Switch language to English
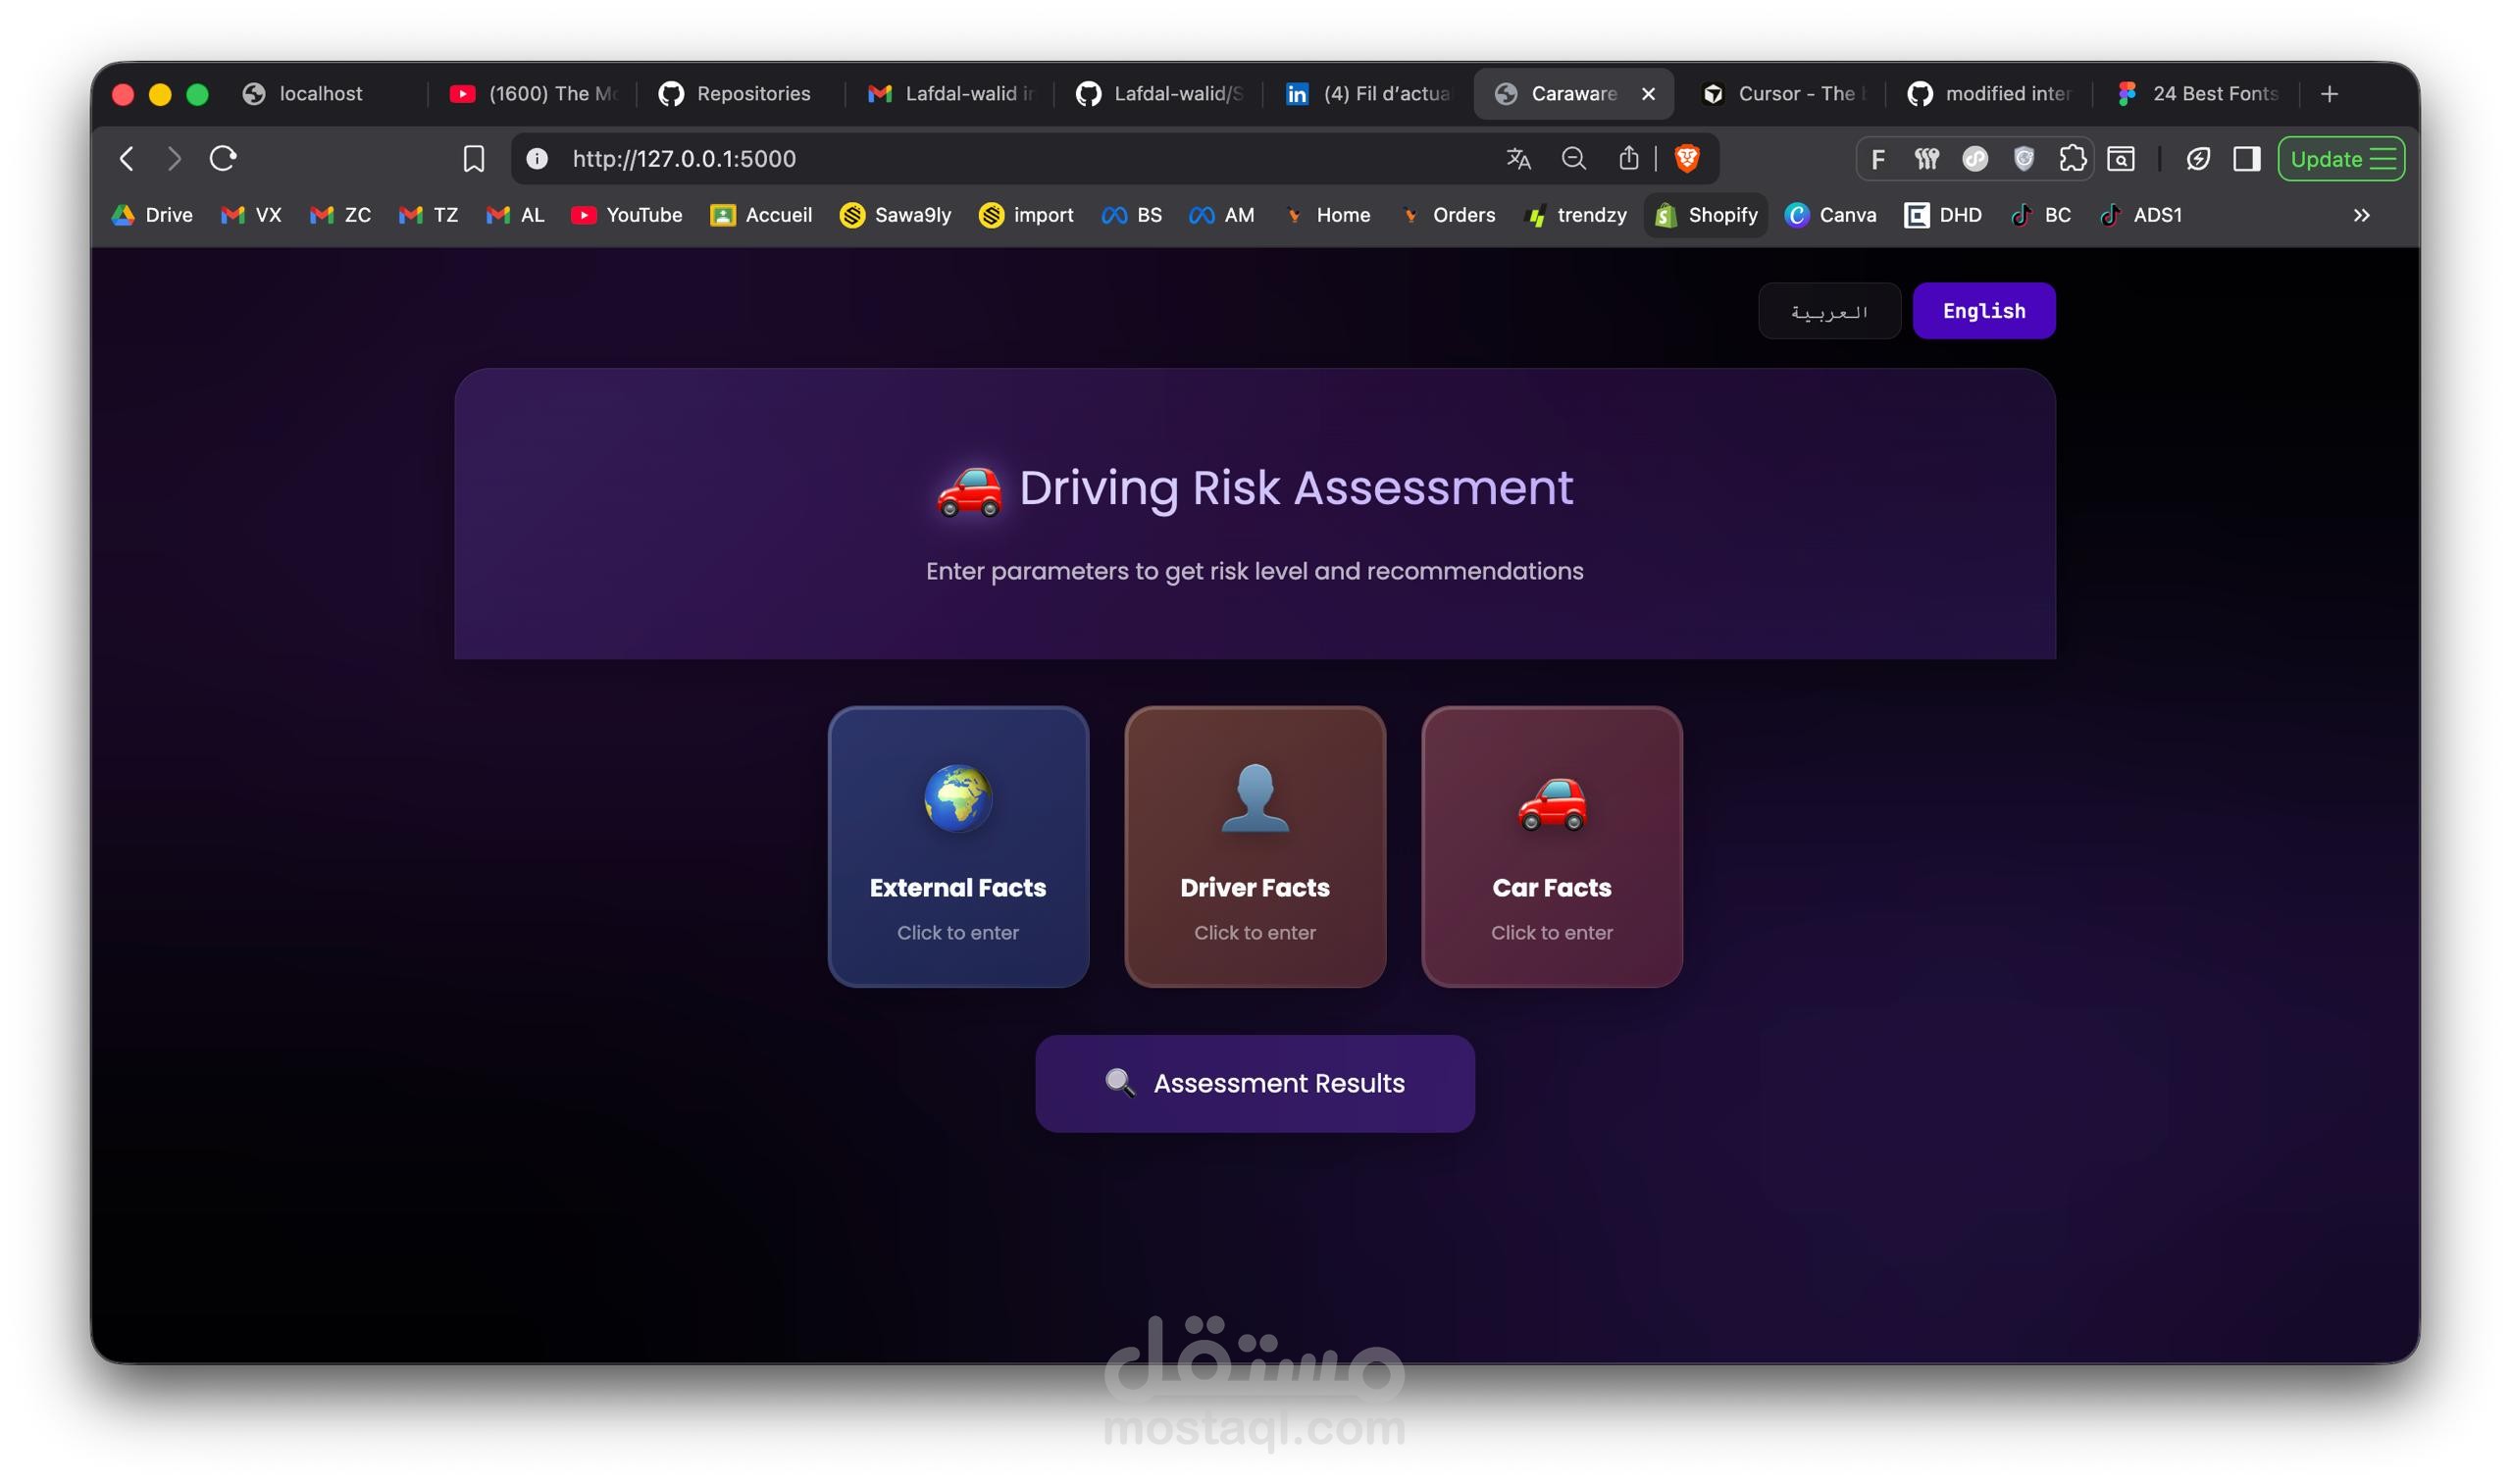The image size is (2511, 1484). [x=1983, y=311]
